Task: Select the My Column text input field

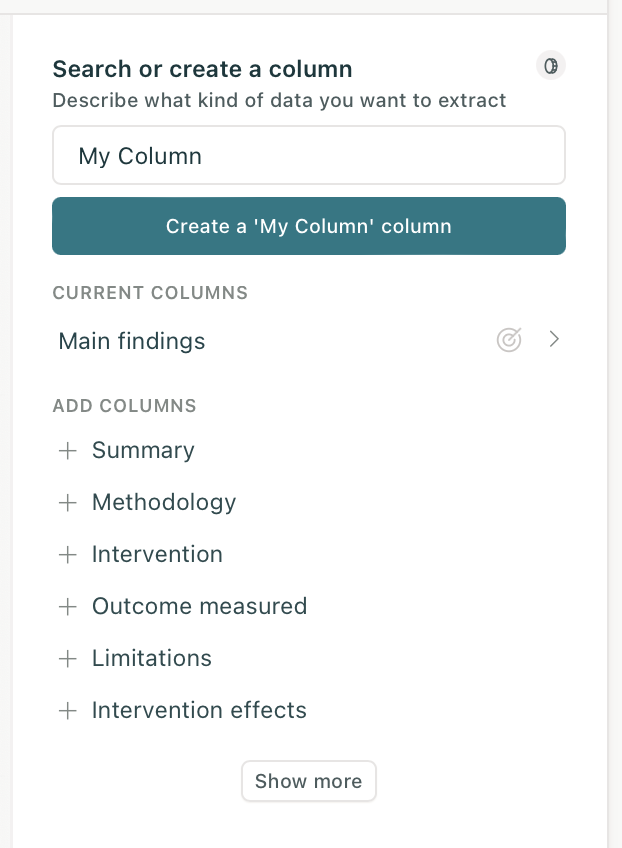Action: [308, 155]
